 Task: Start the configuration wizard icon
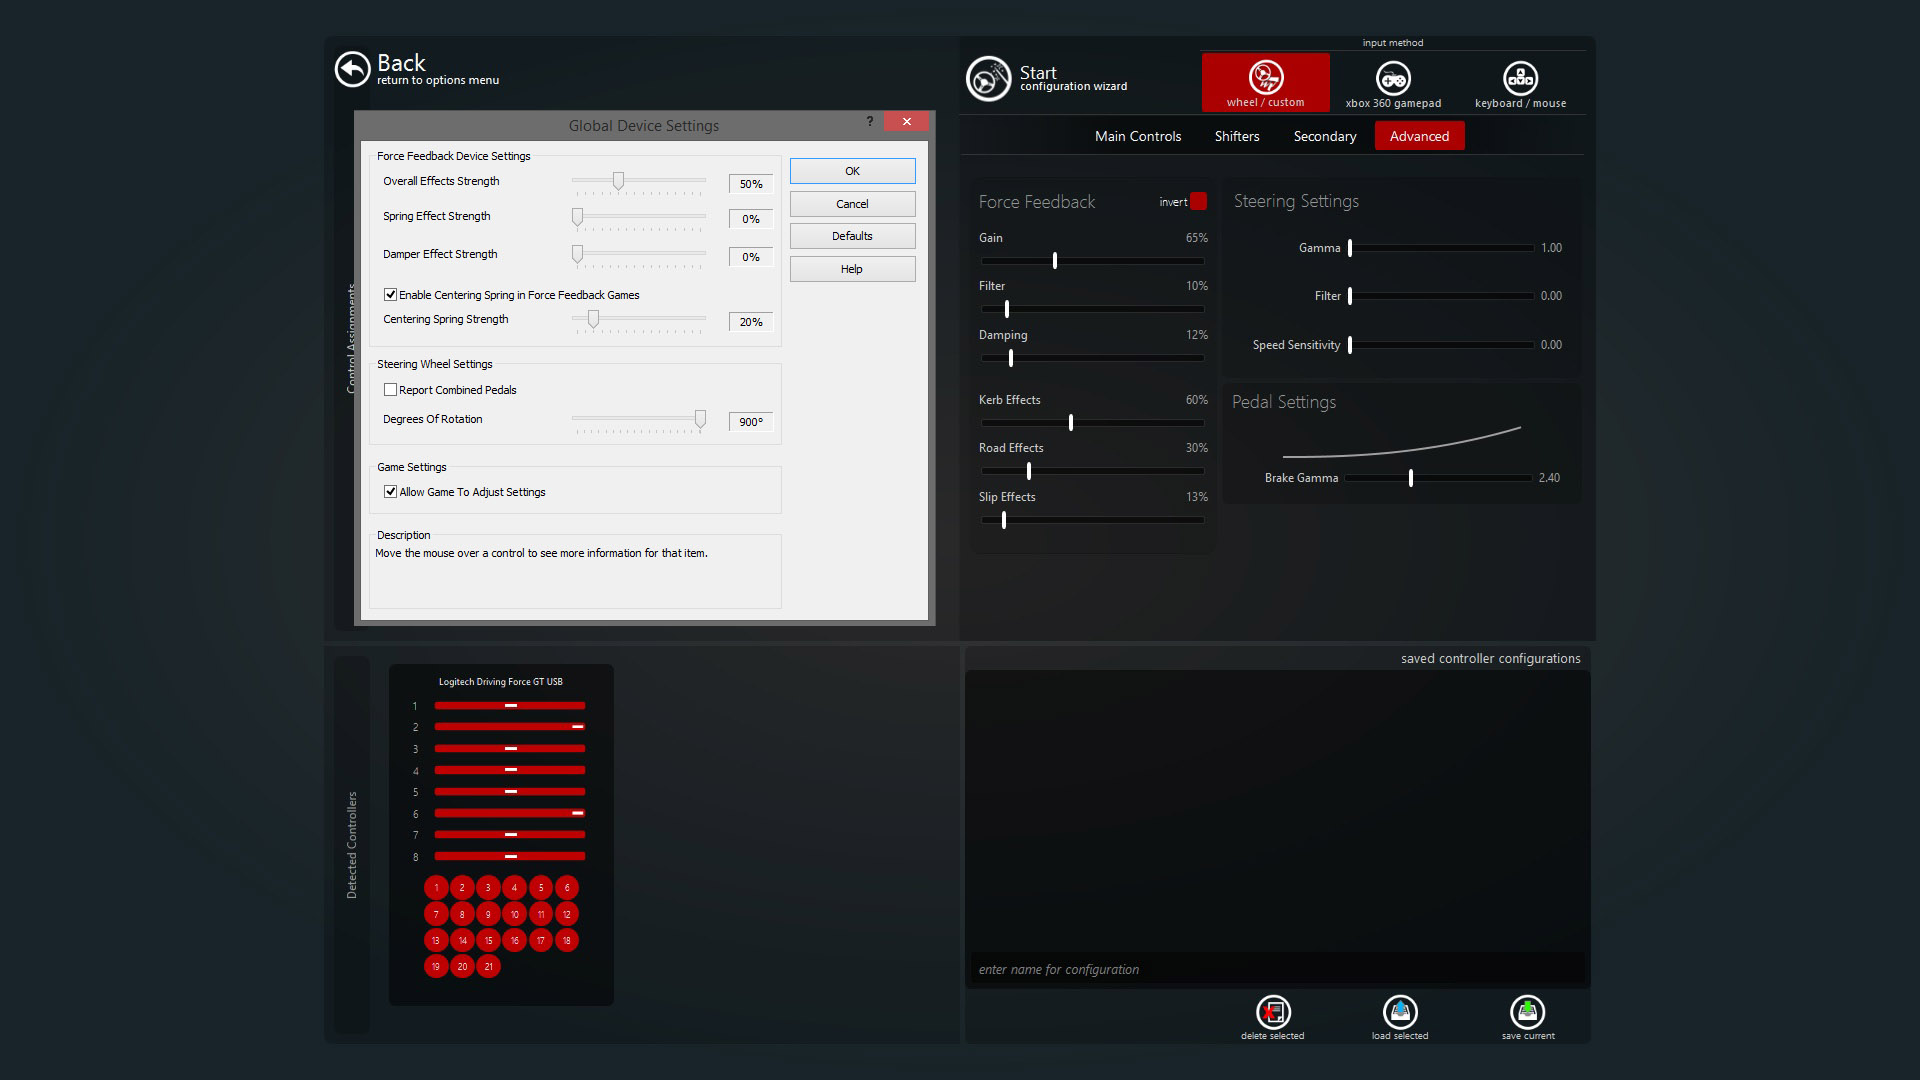988,78
